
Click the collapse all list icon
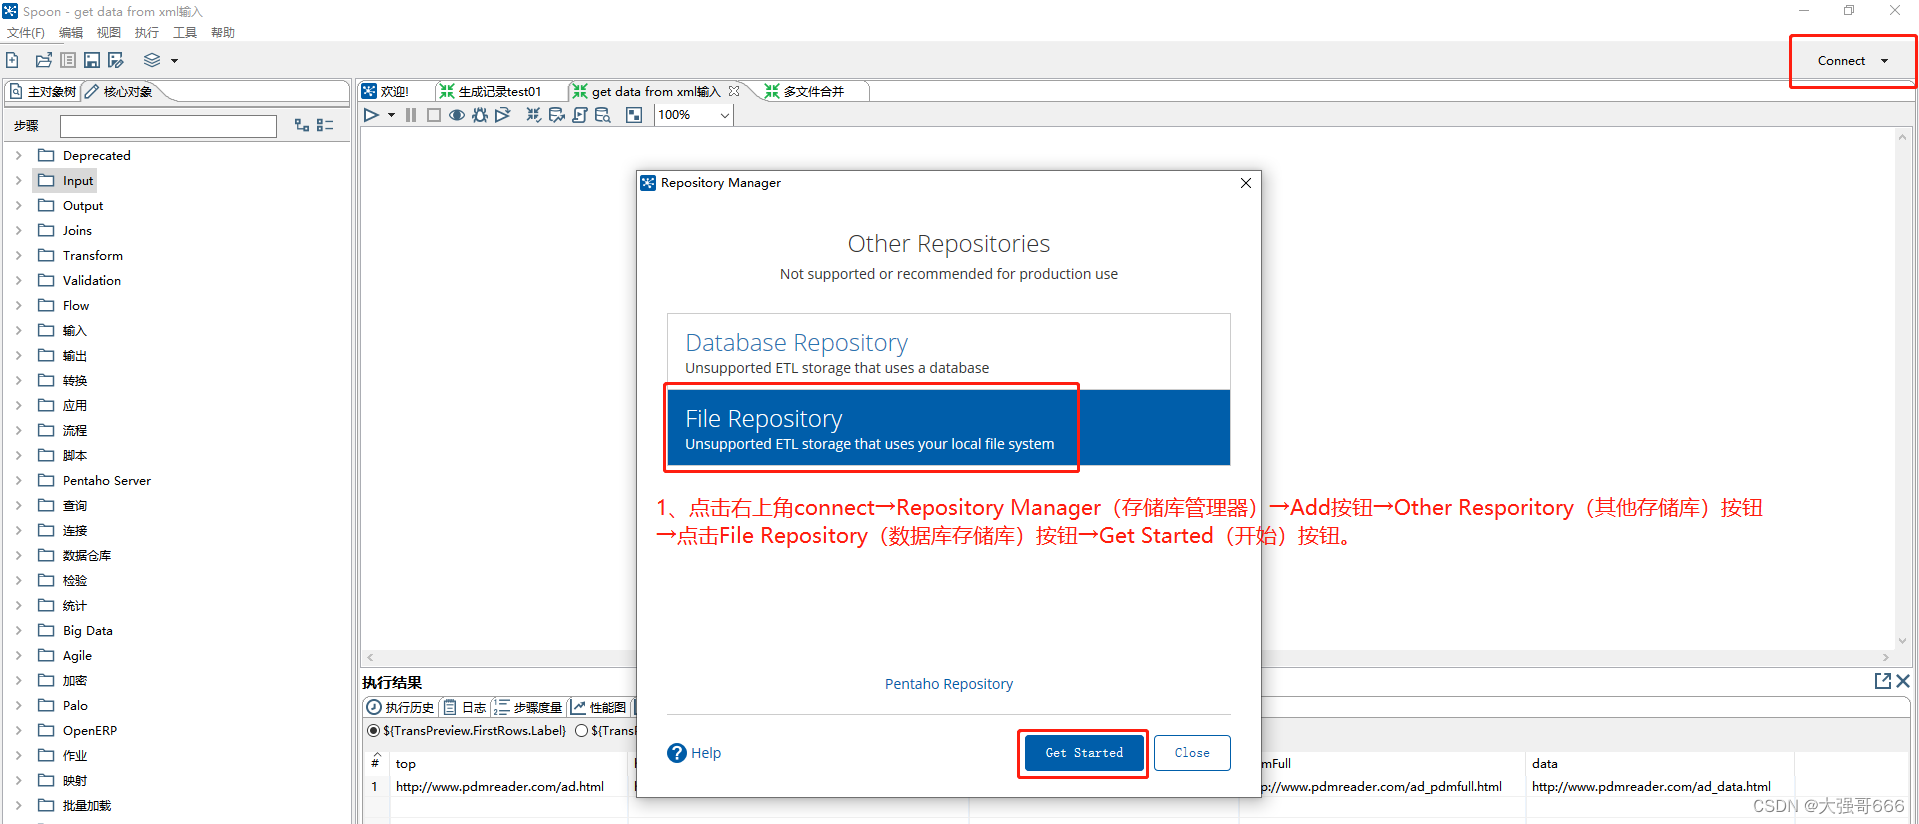tap(325, 125)
